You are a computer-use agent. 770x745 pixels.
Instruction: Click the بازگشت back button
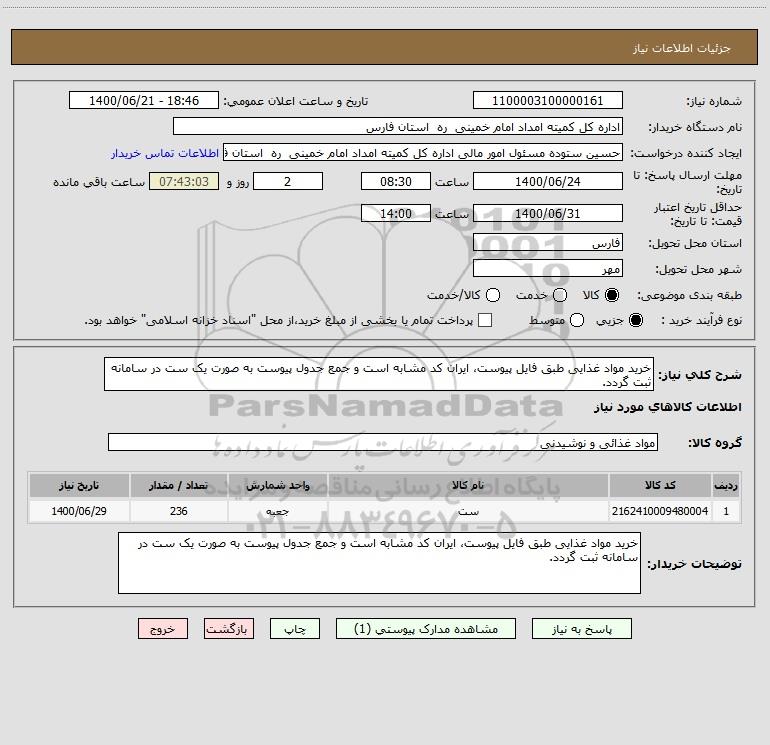pos(229,629)
